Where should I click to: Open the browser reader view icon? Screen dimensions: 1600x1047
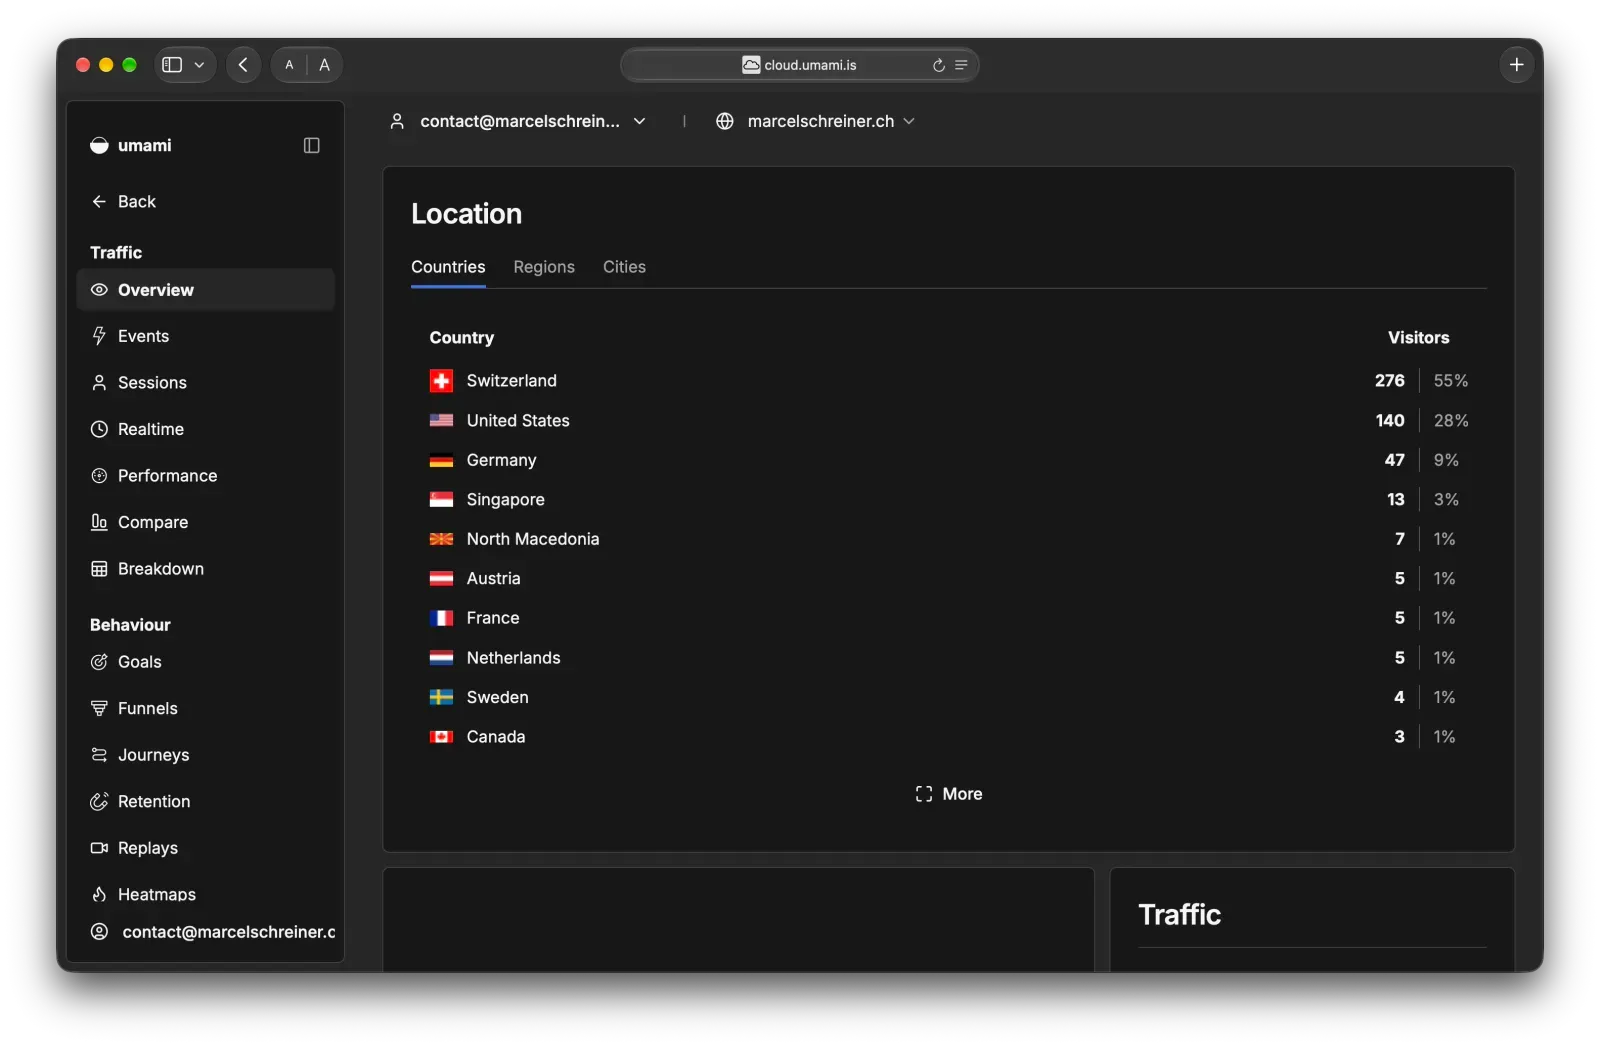[x=961, y=65]
